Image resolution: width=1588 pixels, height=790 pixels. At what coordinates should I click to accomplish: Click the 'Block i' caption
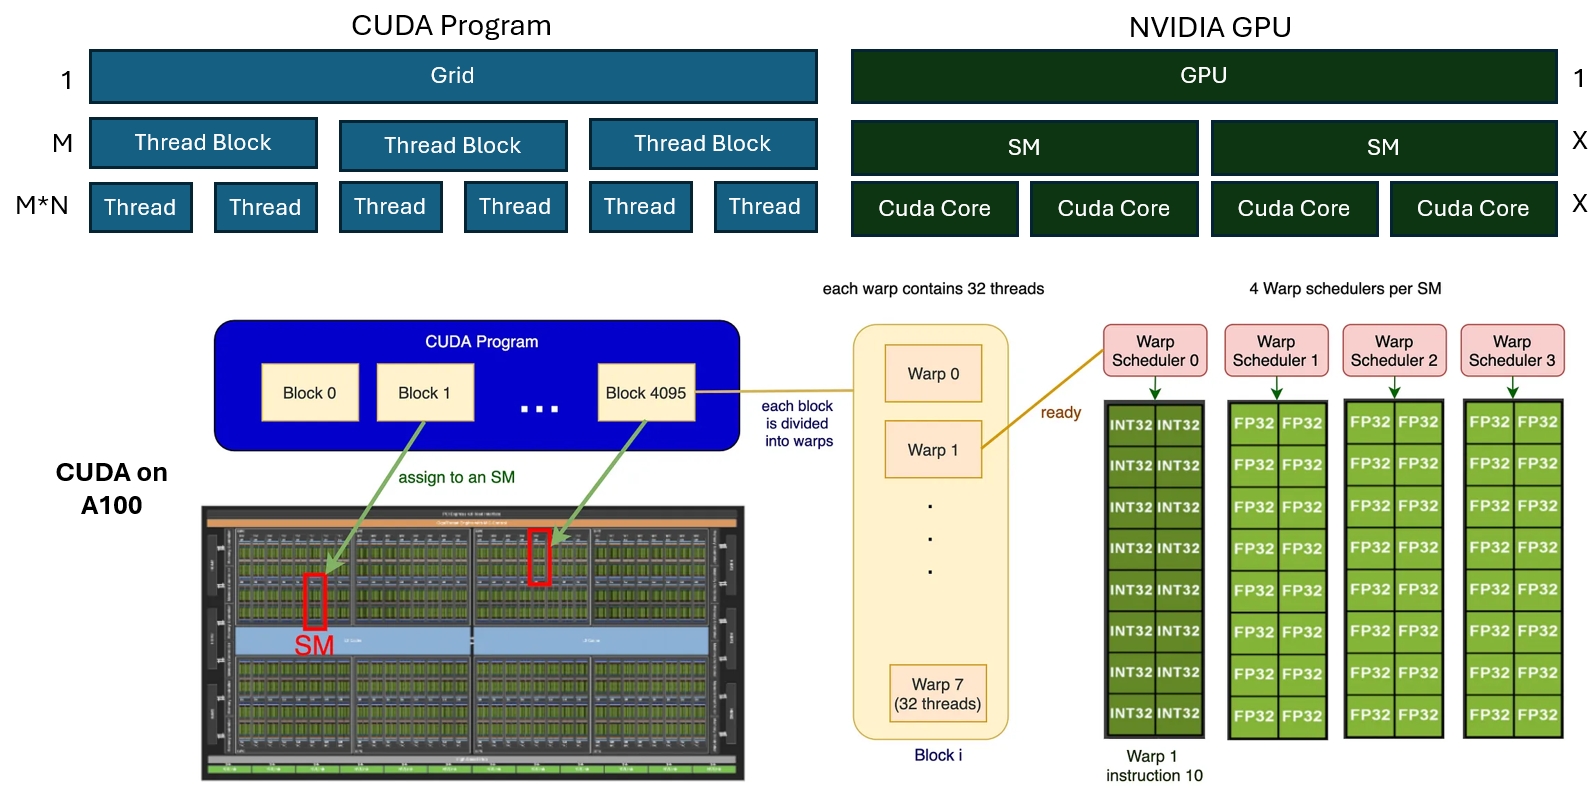[937, 756]
